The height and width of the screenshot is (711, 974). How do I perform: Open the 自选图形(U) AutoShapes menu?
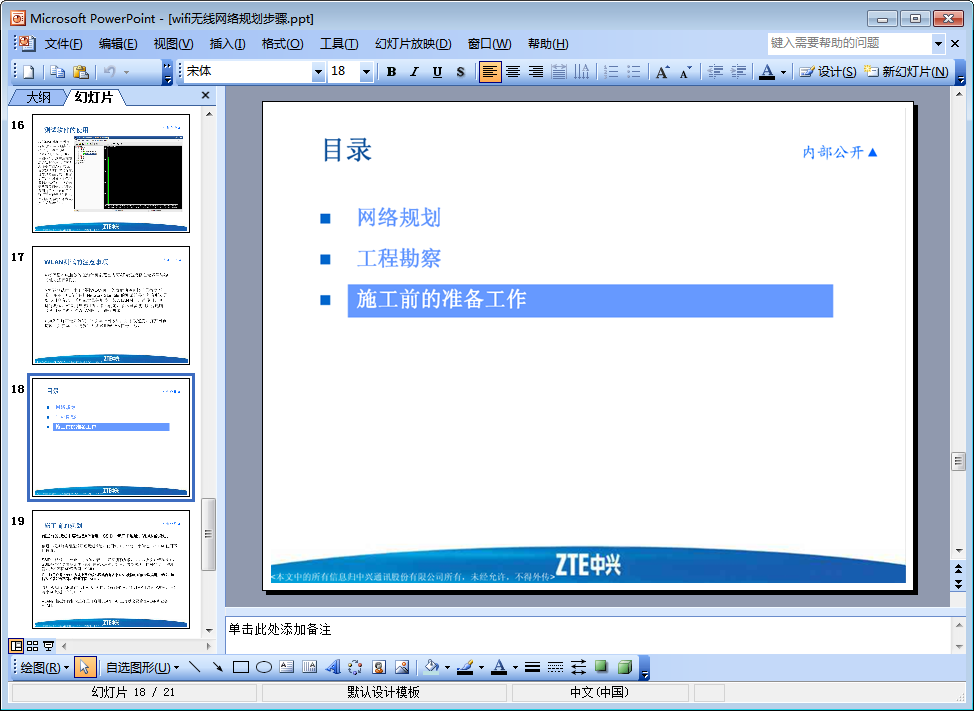click(142, 668)
